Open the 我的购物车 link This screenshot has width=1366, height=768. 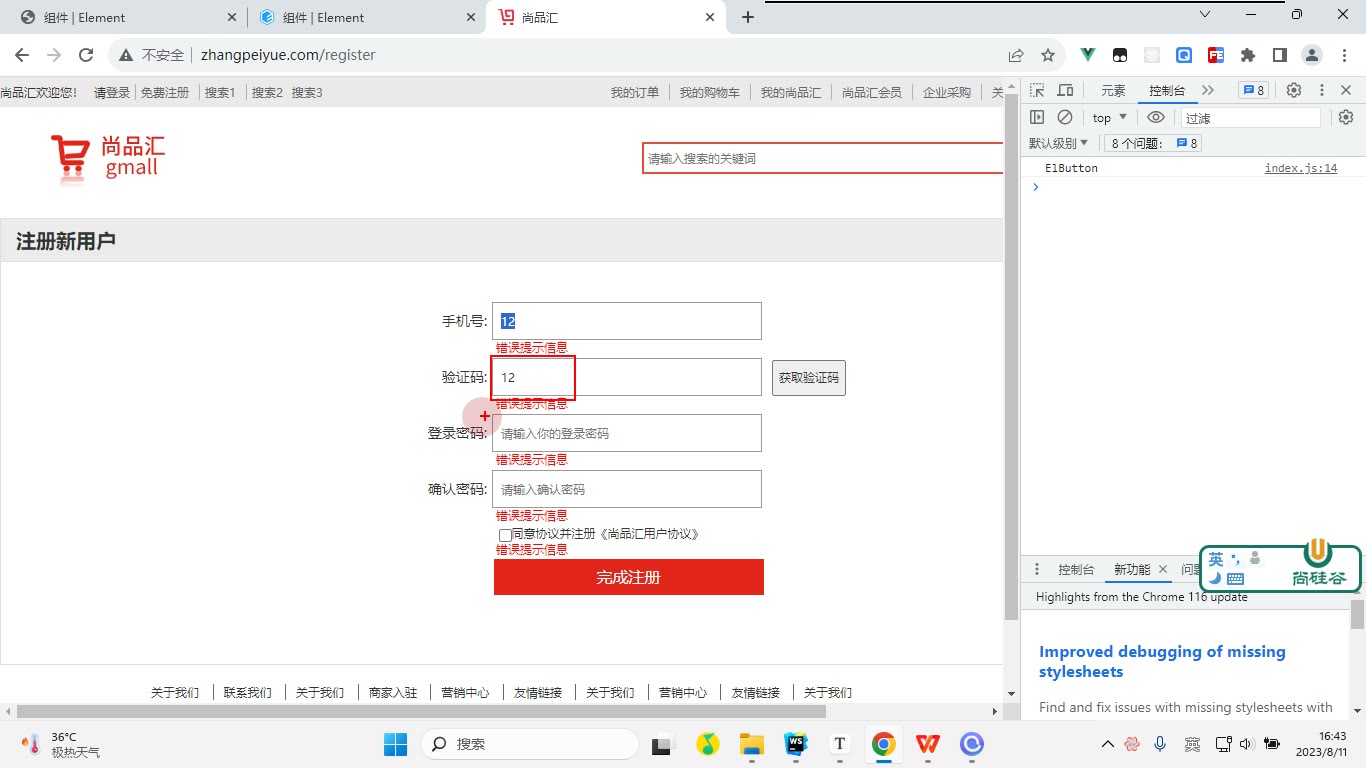pos(710,92)
